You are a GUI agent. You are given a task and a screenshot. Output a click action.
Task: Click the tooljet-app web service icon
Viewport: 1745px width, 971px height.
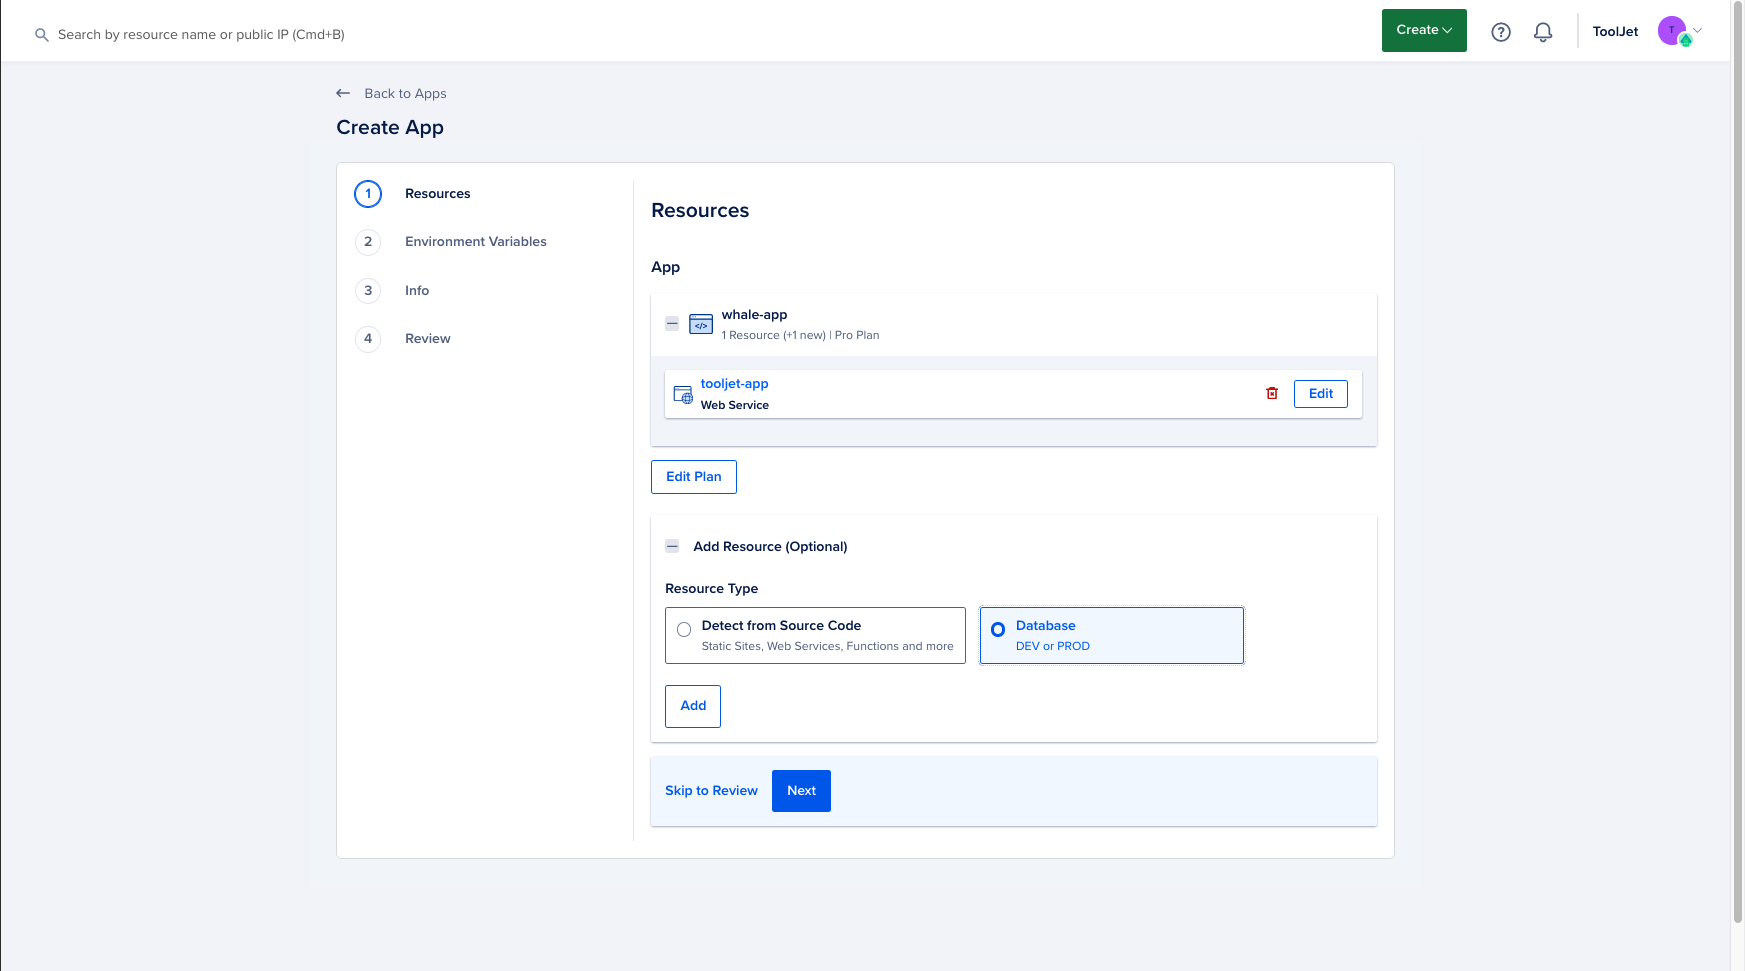683,394
